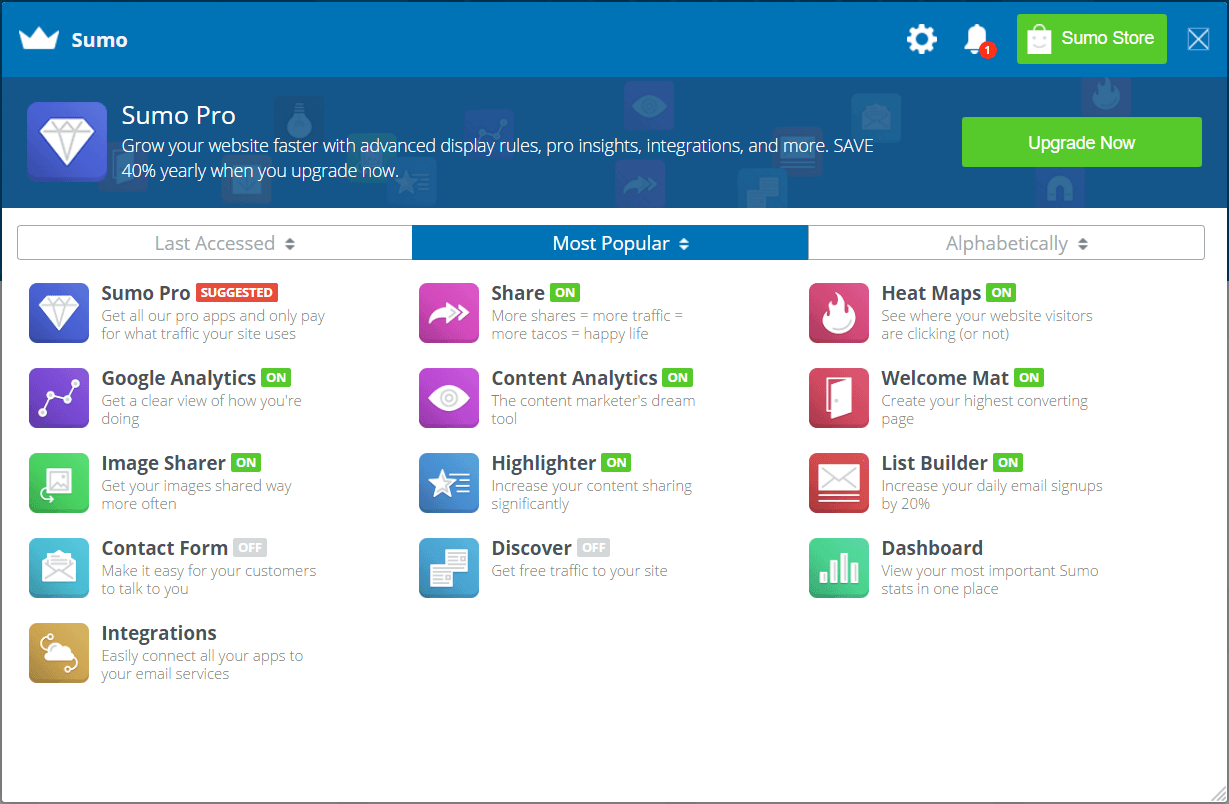Toggle the Share ON badge
The image size is (1229, 804).
pyautogui.click(x=565, y=293)
